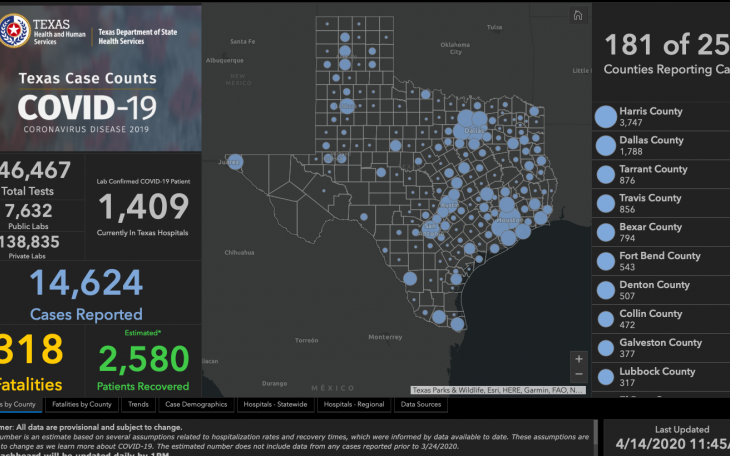Choose Fort Bend County from the list

coord(659,262)
